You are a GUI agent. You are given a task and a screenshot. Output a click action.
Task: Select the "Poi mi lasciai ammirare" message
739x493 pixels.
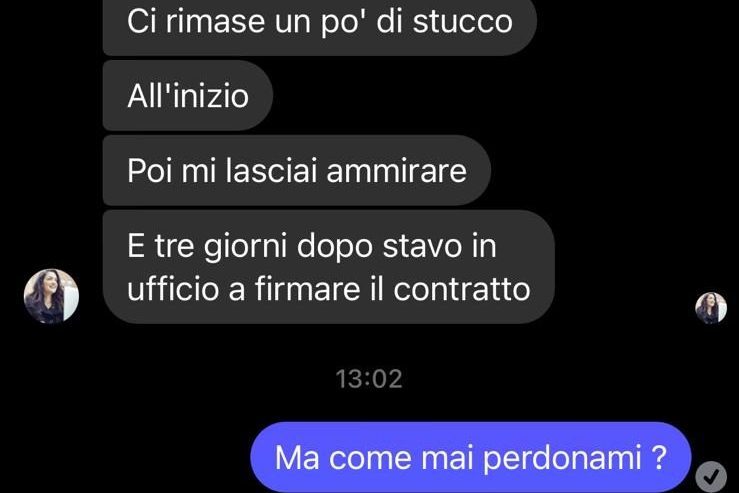pyautogui.click(x=297, y=170)
